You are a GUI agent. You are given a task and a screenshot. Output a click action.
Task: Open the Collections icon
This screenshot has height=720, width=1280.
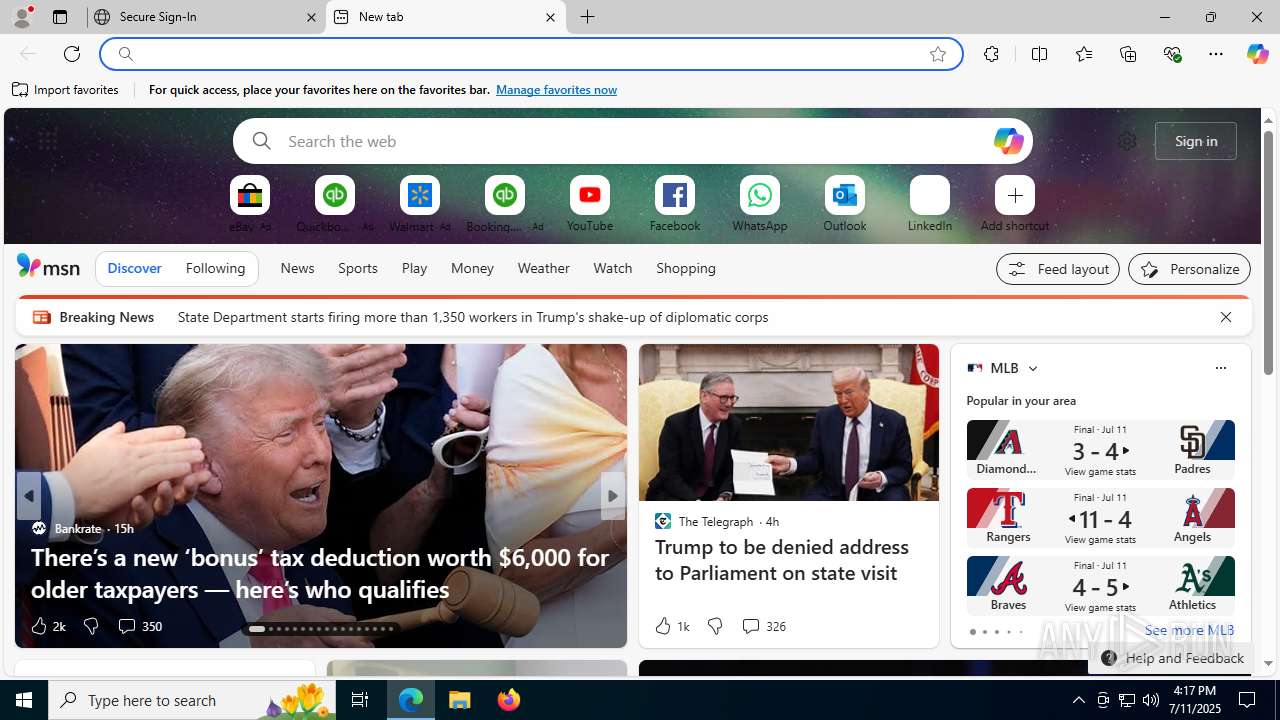pyautogui.click(x=1128, y=54)
